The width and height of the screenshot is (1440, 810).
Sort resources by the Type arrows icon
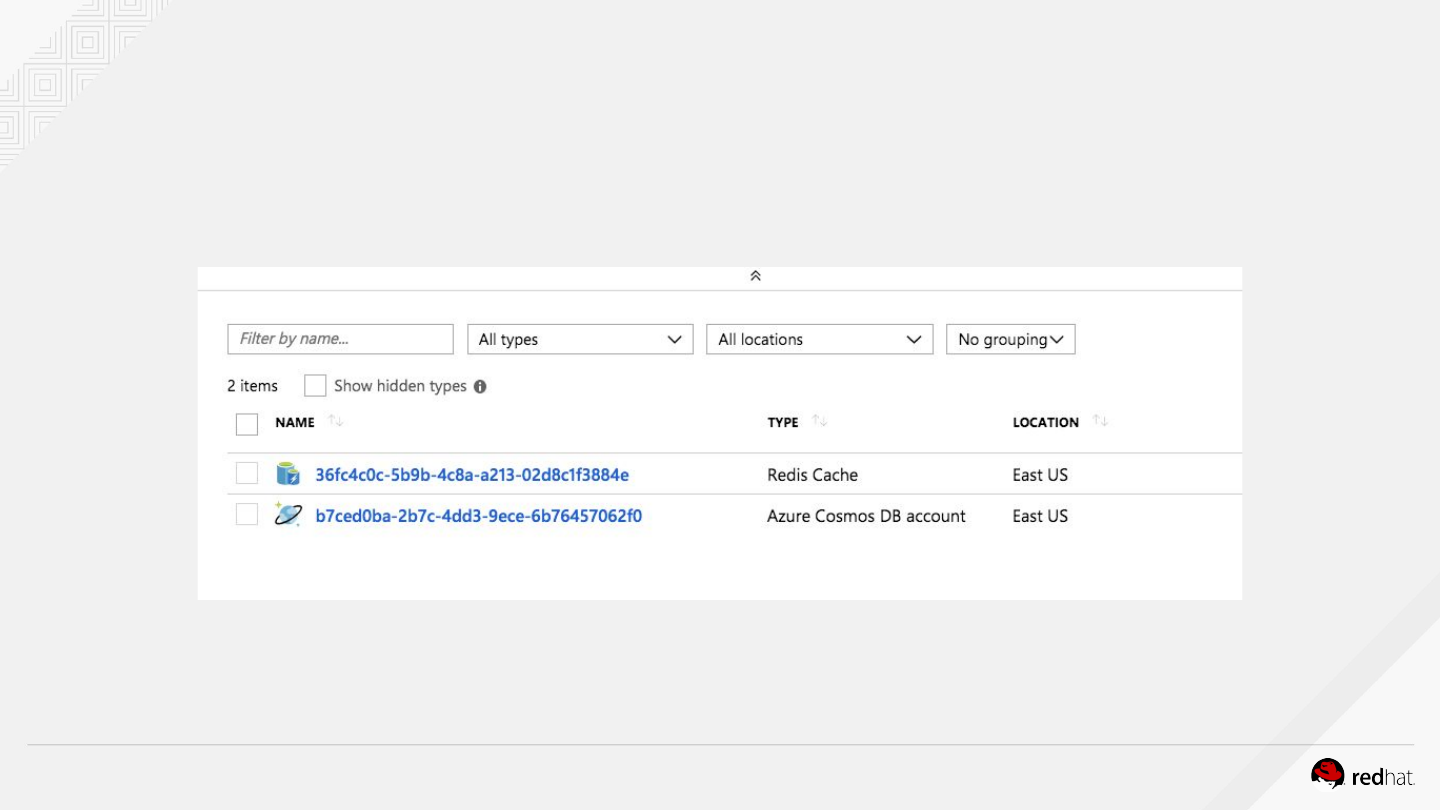pos(820,422)
